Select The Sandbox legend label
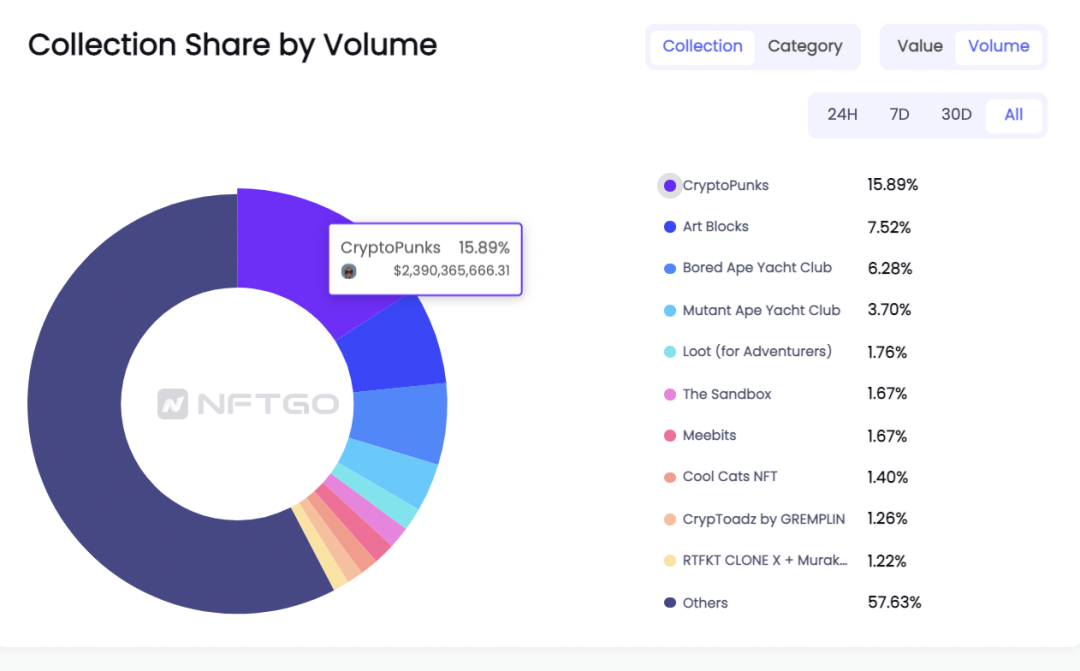This screenshot has height=671, width=1080. point(727,394)
